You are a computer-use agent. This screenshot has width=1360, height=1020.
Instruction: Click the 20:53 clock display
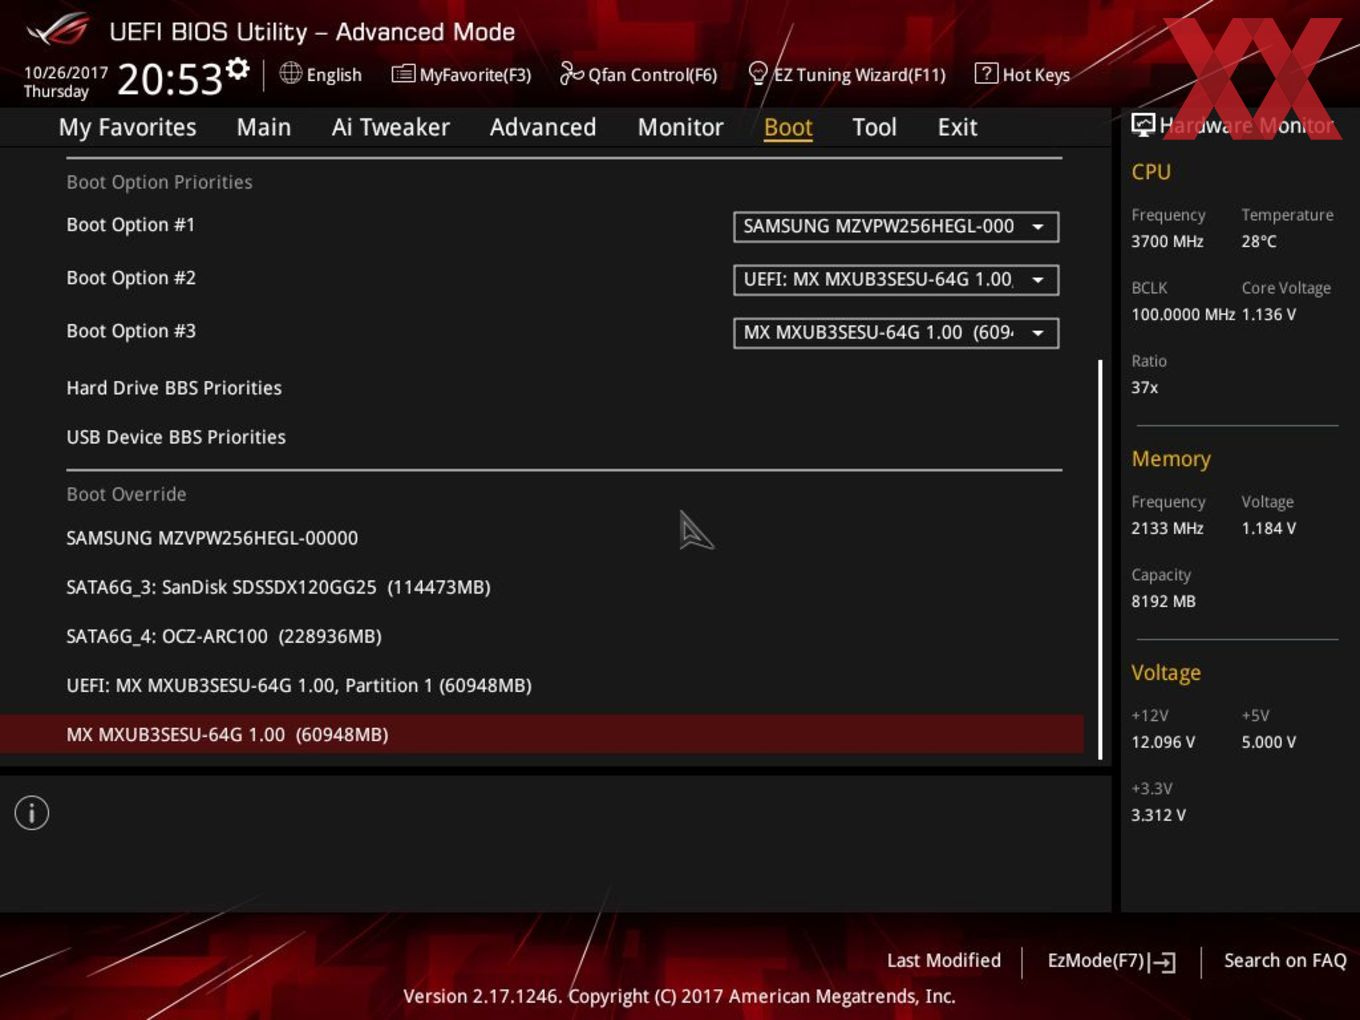pos(170,79)
